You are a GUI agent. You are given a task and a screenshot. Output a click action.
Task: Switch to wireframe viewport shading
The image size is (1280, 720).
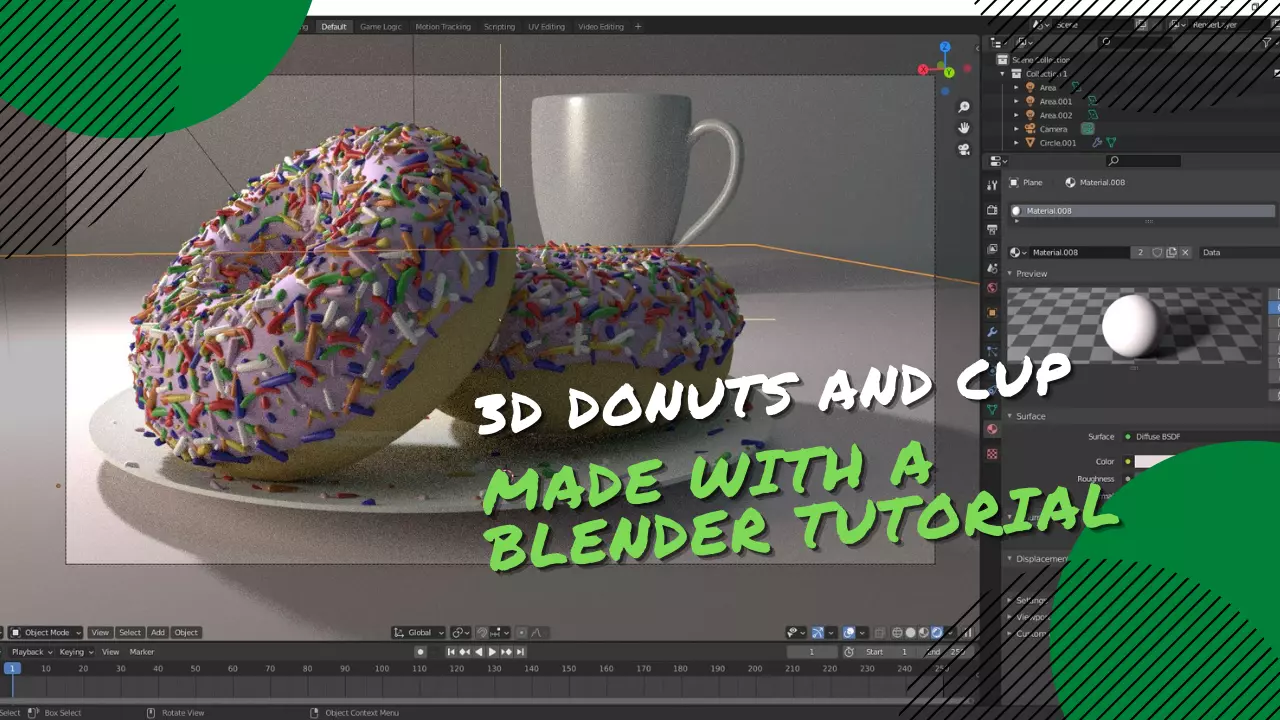coord(897,632)
